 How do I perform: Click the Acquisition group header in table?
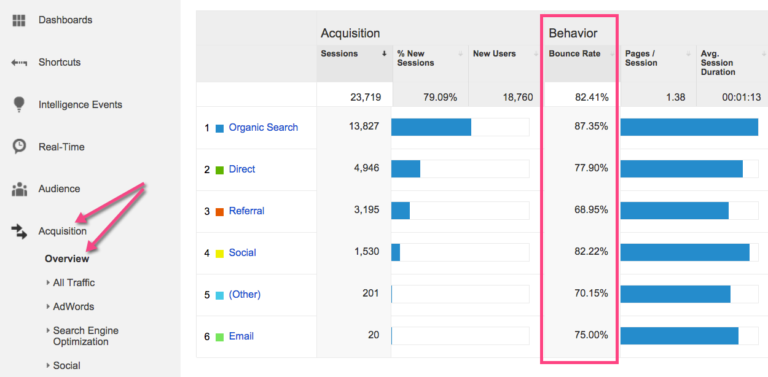click(350, 33)
